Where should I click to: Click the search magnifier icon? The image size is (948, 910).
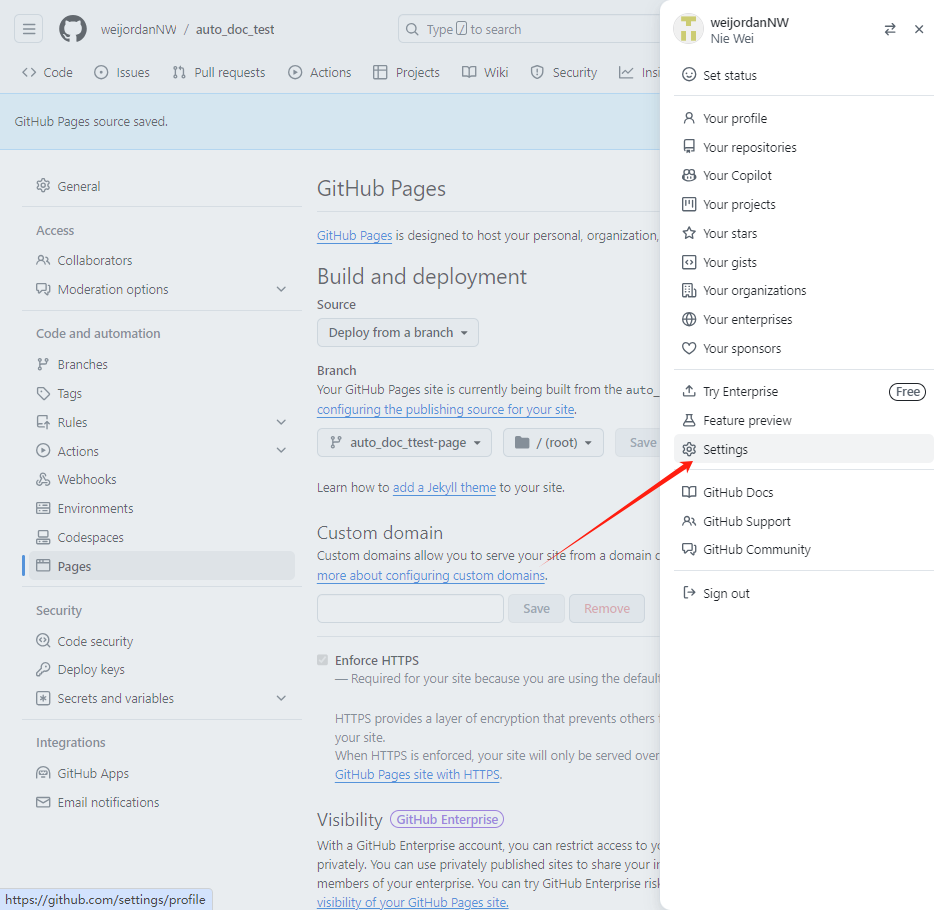(412, 29)
